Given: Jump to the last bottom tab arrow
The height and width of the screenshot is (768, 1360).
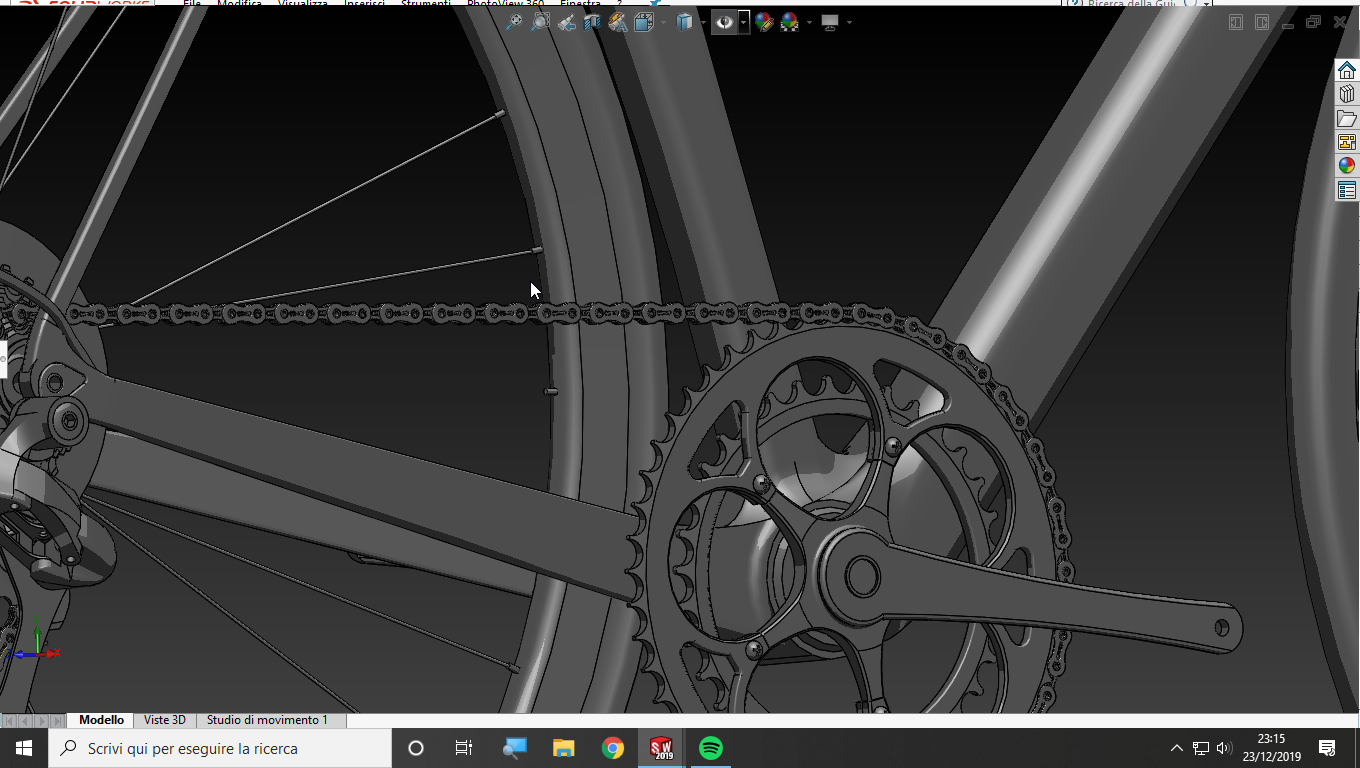Looking at the screenshot, I should pyautogui.click(x=57, y=720).
